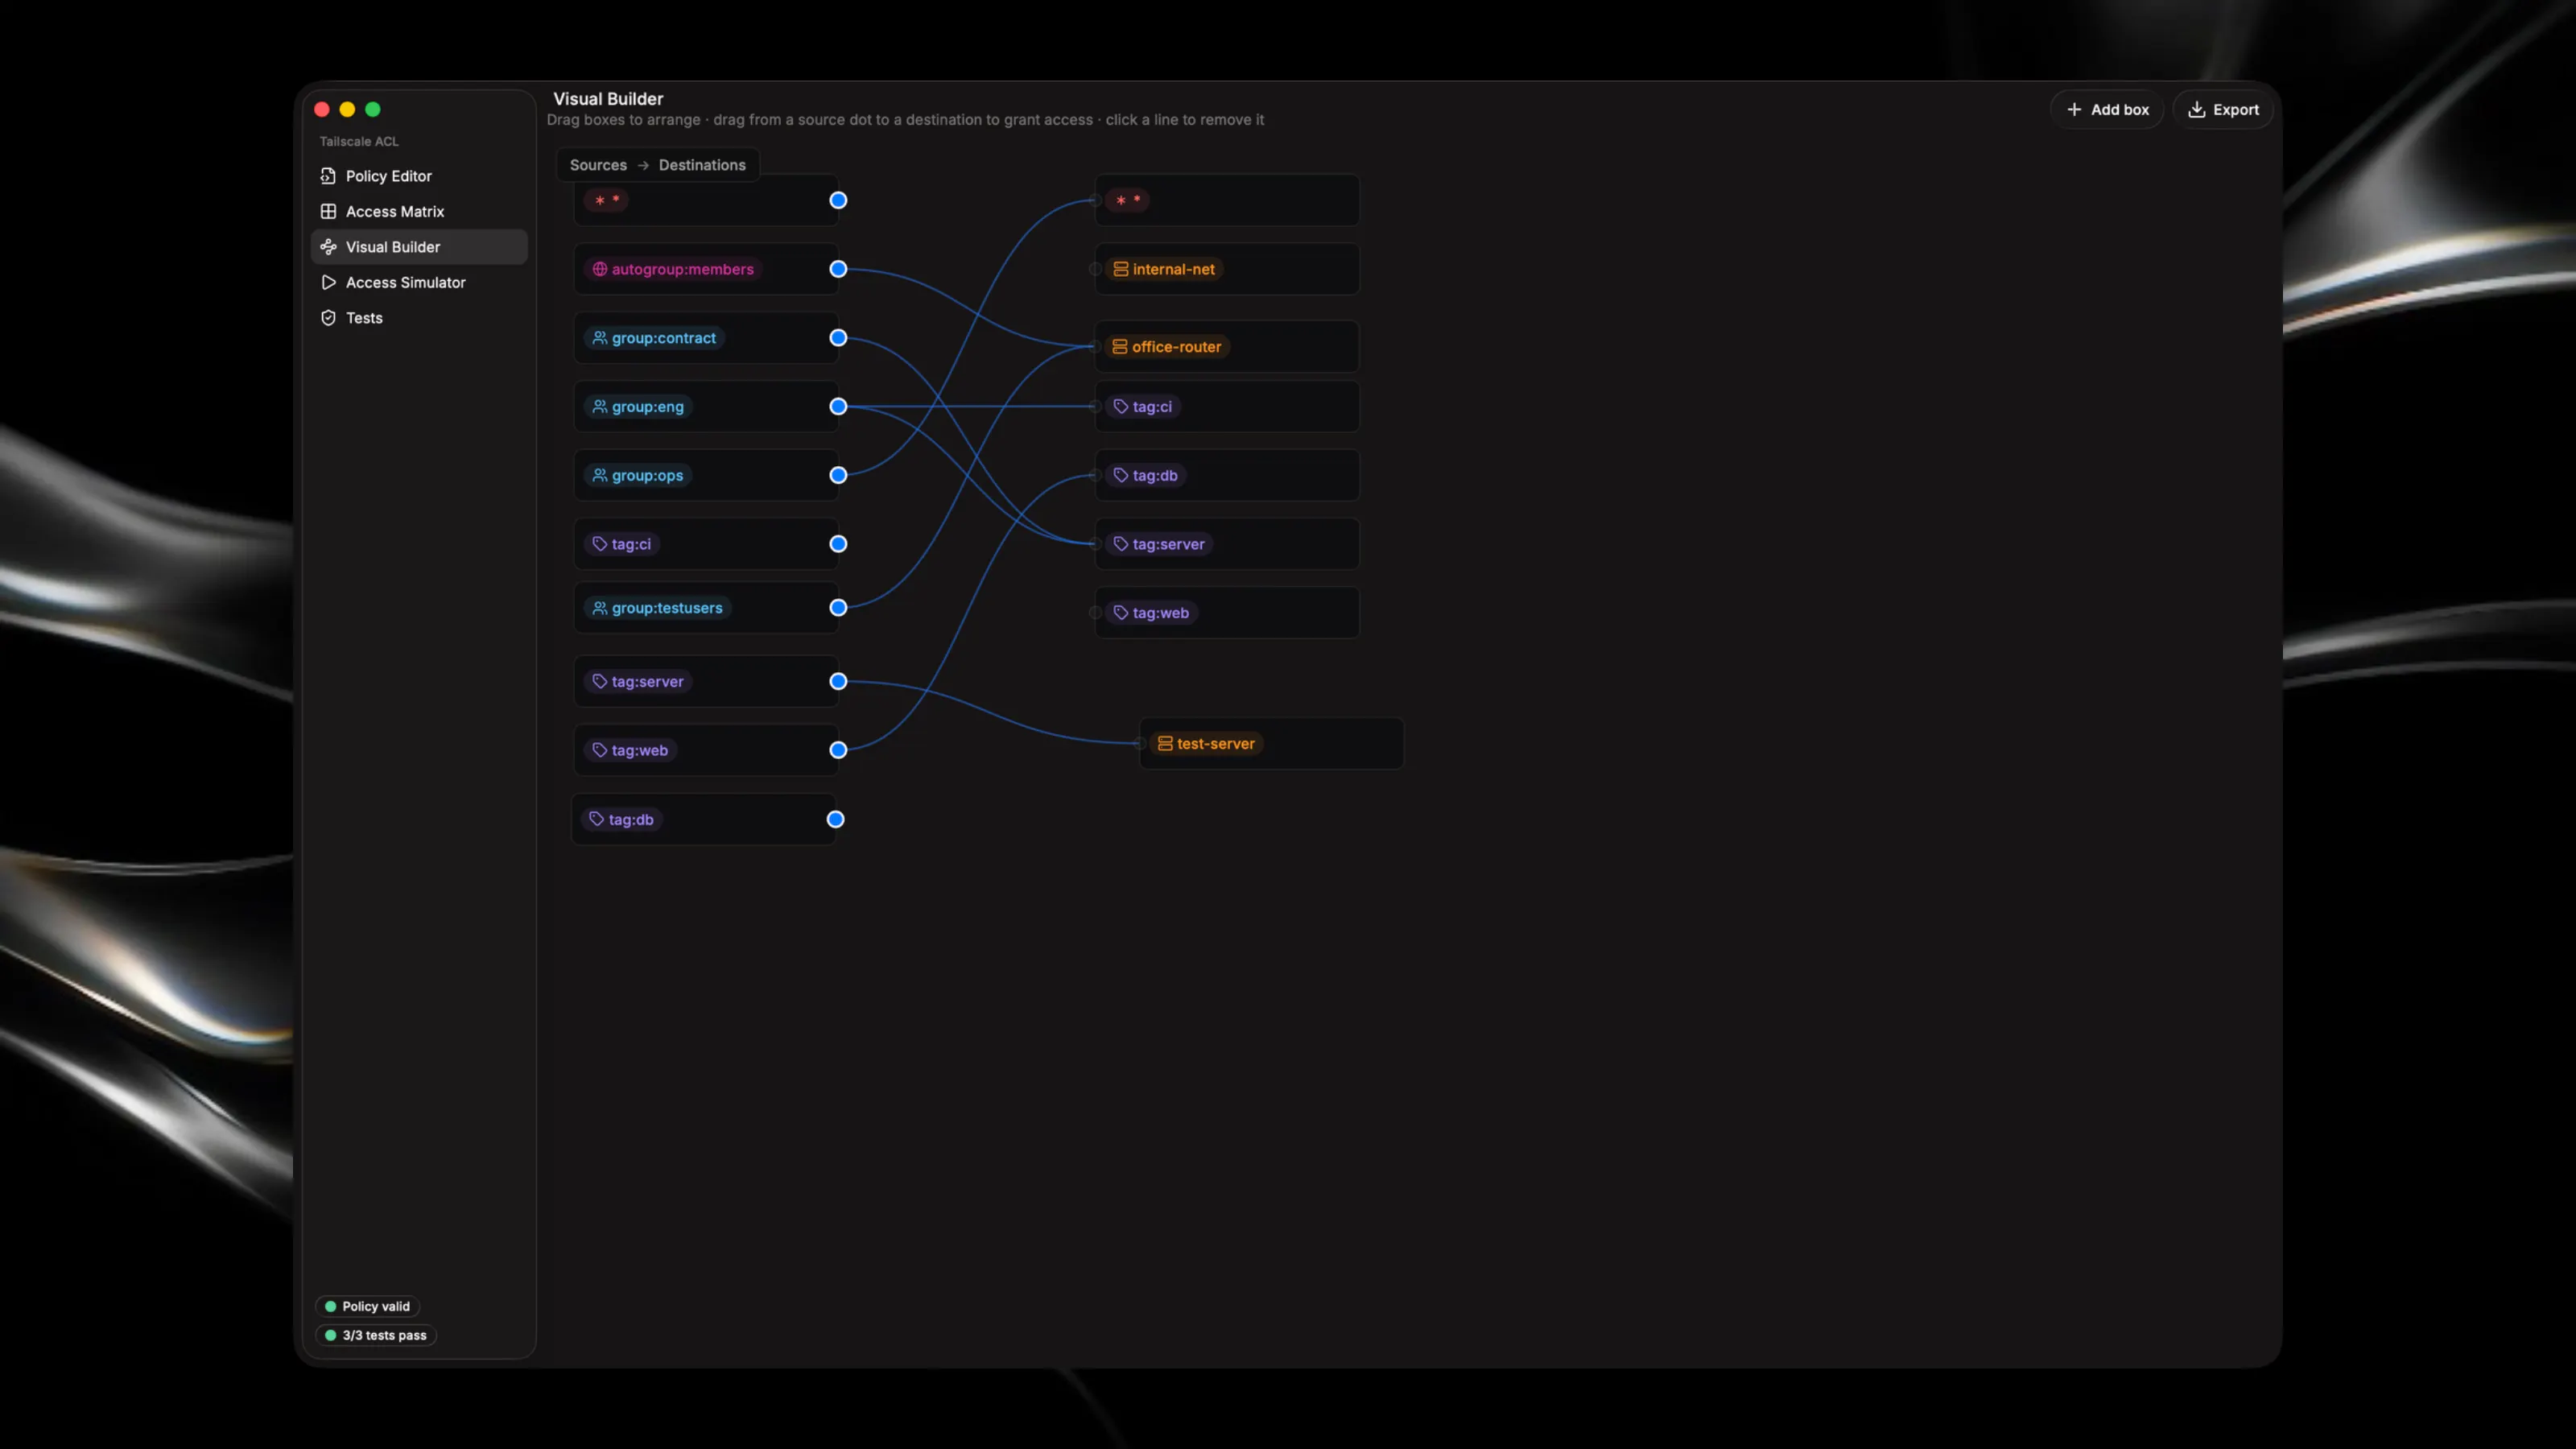Click the server icon on internal-net
The image size is (2576, 1449).
click(x=1121, y=269)
